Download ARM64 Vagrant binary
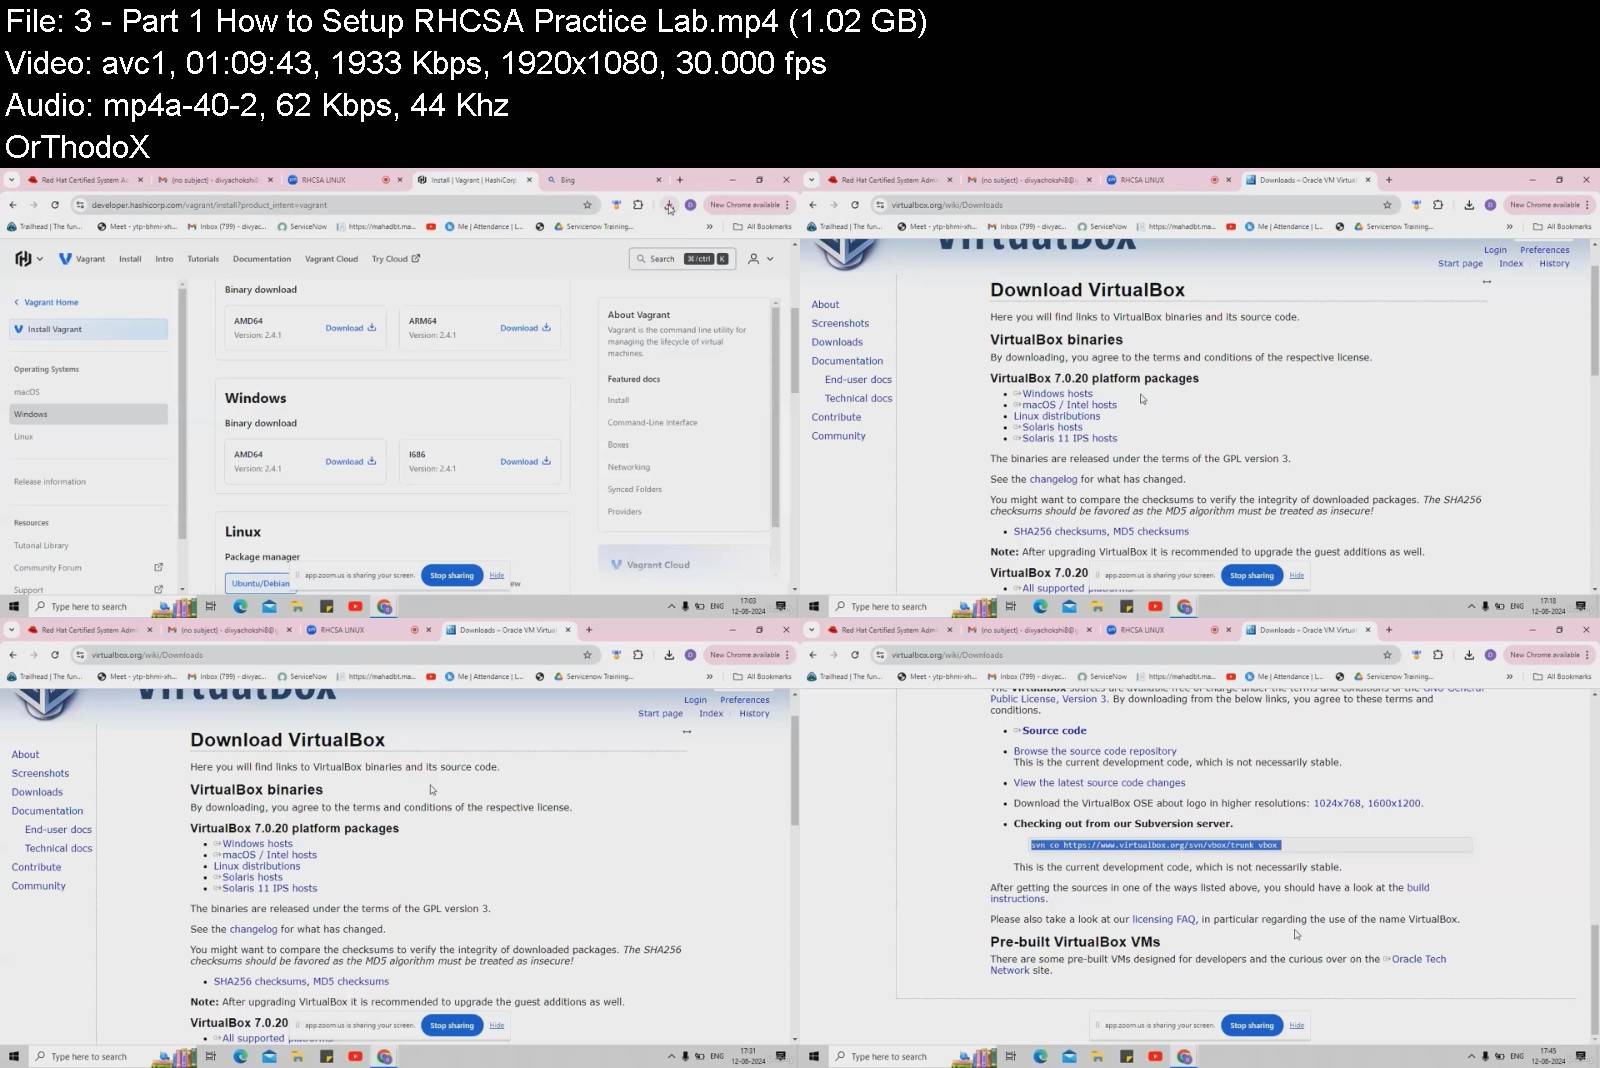 [x=525, y=328]
